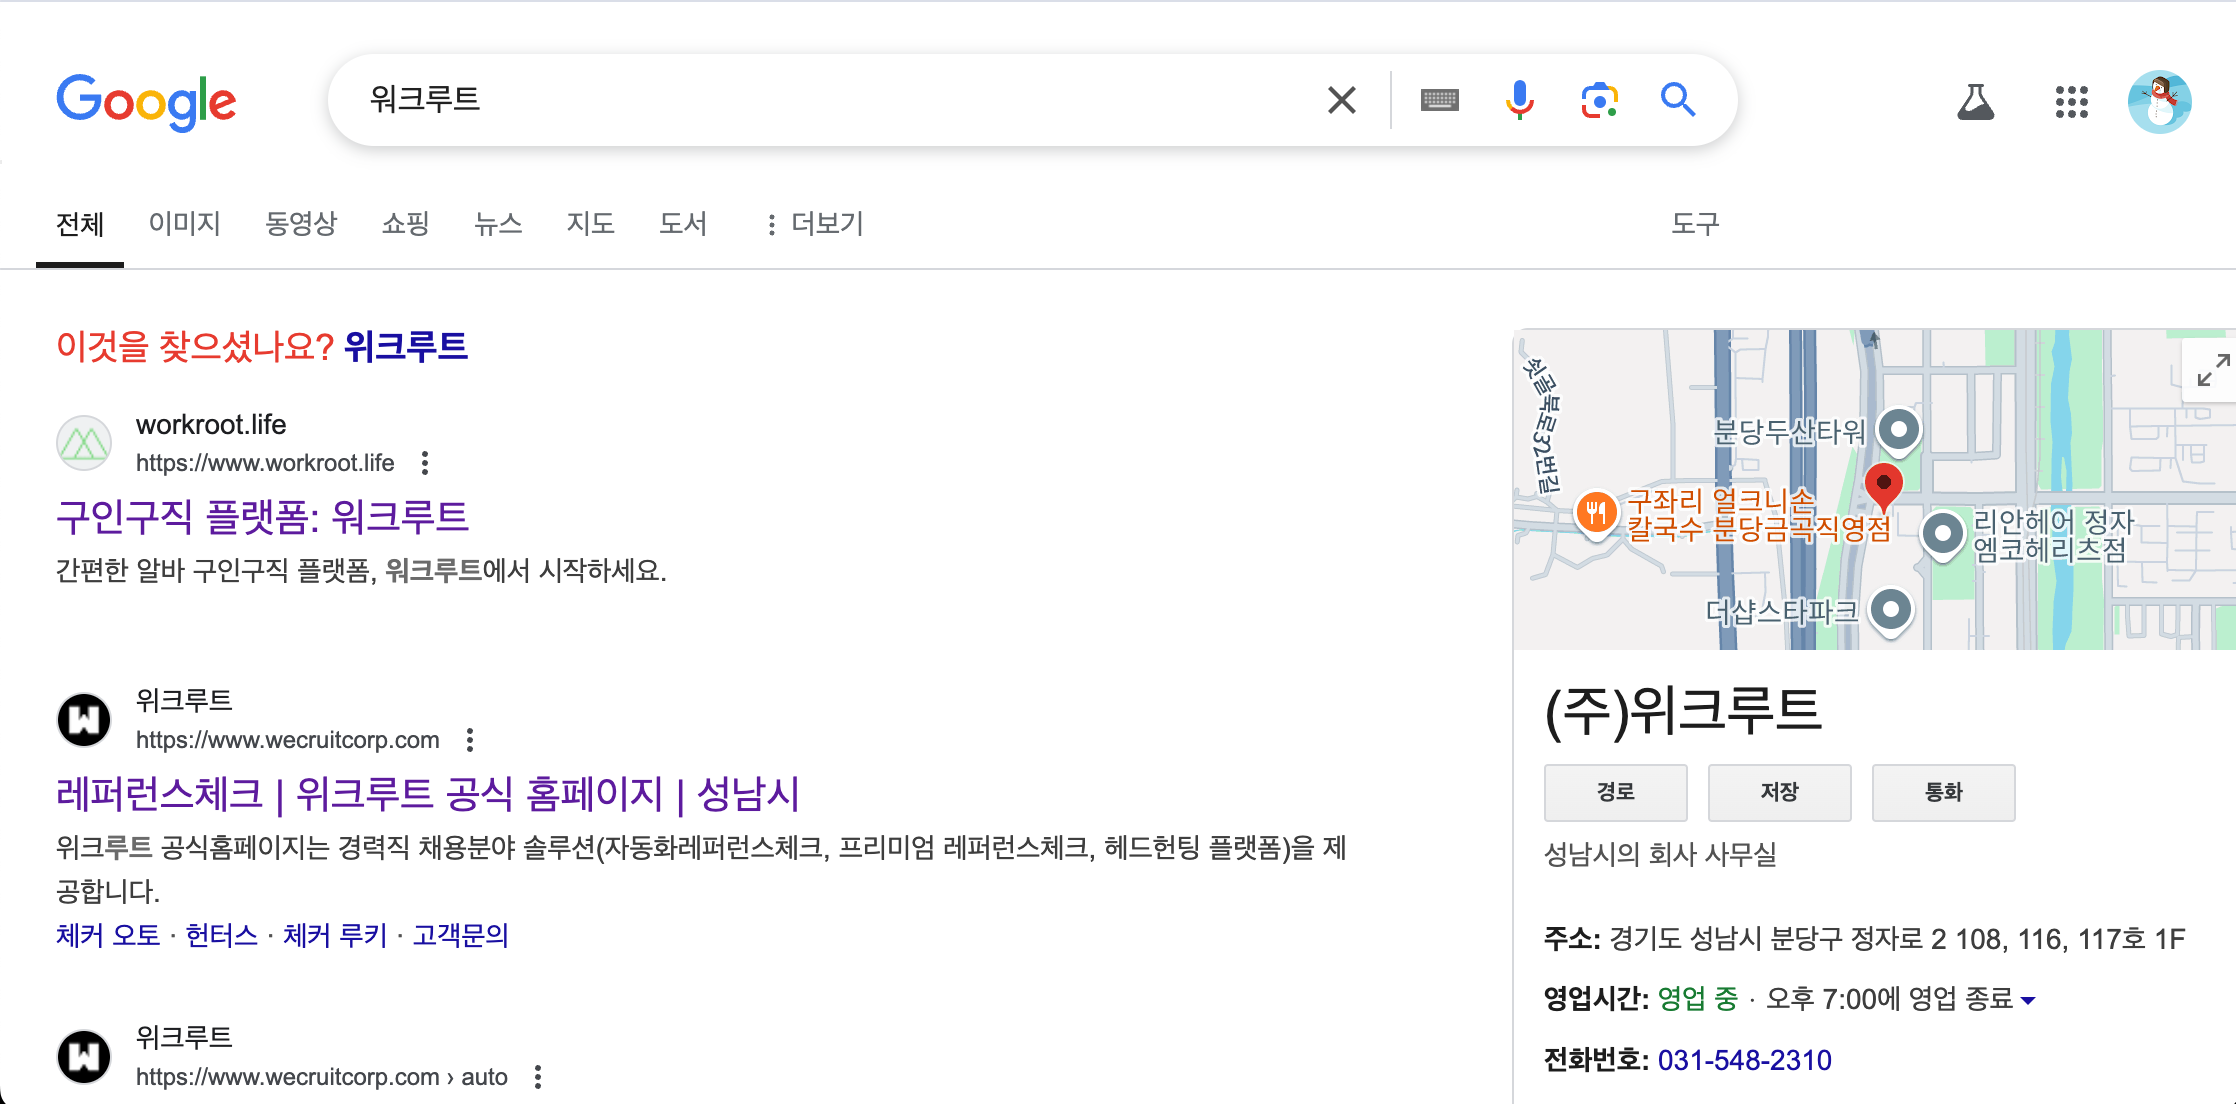Open the 헌터스 sitelink
Image resolution: width=2236 pixels, height=1104 pixels.
coord(221,935)
